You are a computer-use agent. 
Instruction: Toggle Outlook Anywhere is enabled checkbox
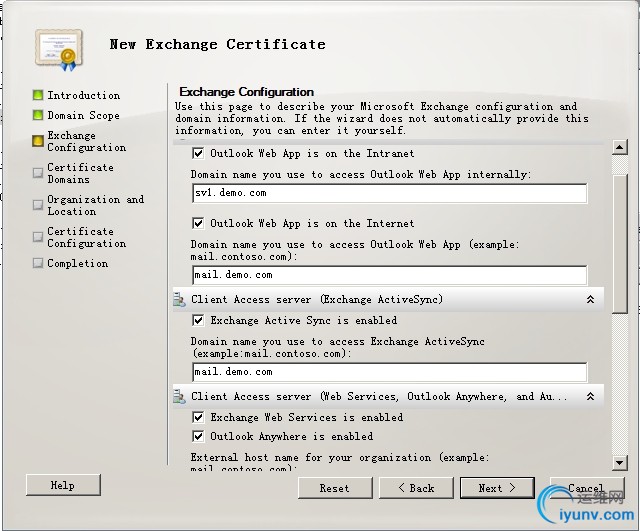(198, 436)
